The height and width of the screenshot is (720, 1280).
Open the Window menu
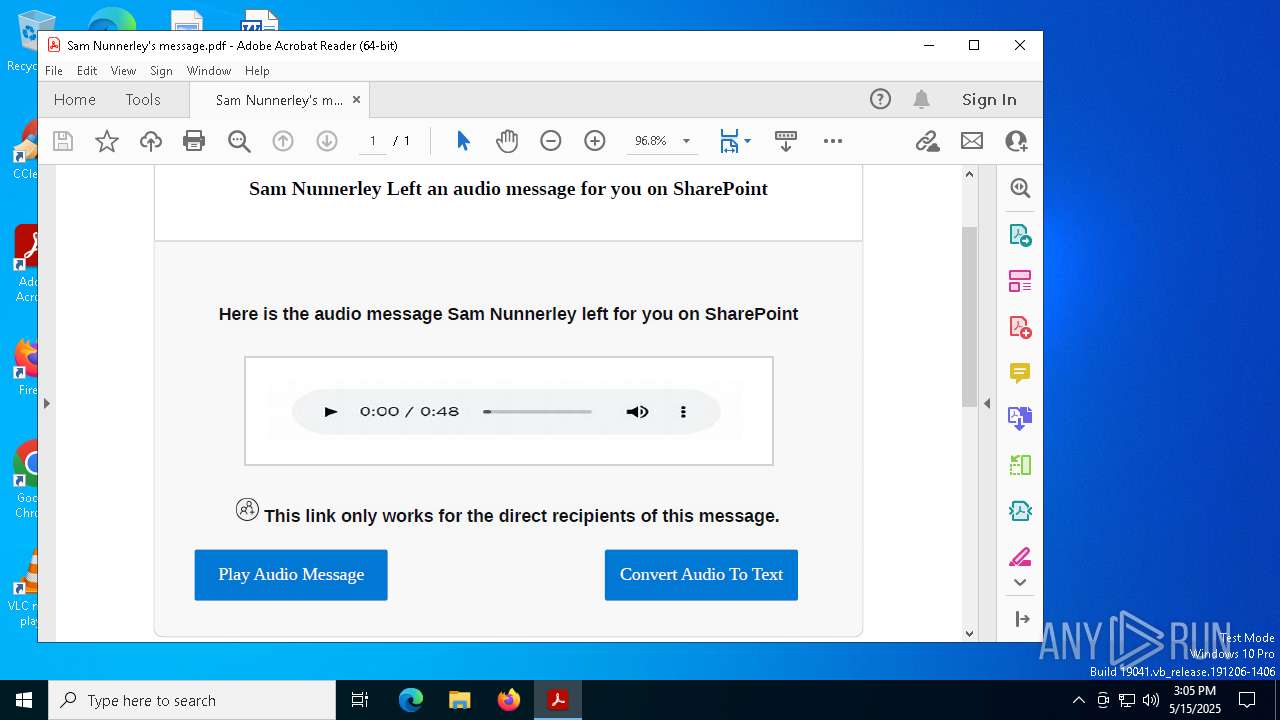(209, 71)
